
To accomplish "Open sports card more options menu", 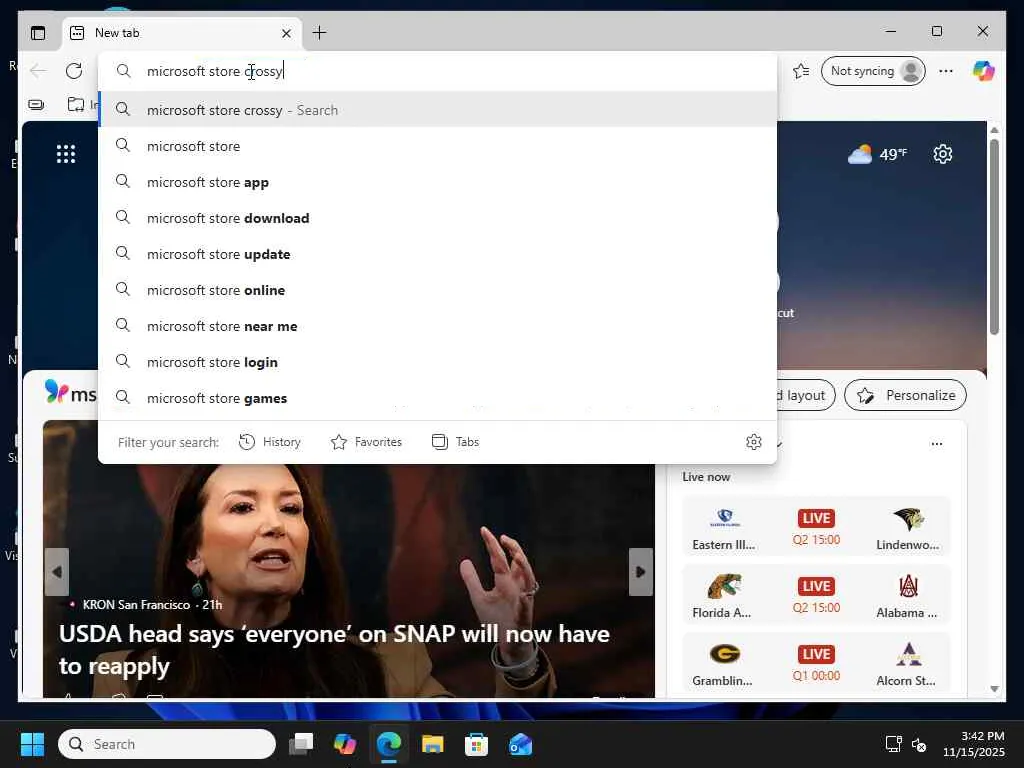I will click(936, 443).
